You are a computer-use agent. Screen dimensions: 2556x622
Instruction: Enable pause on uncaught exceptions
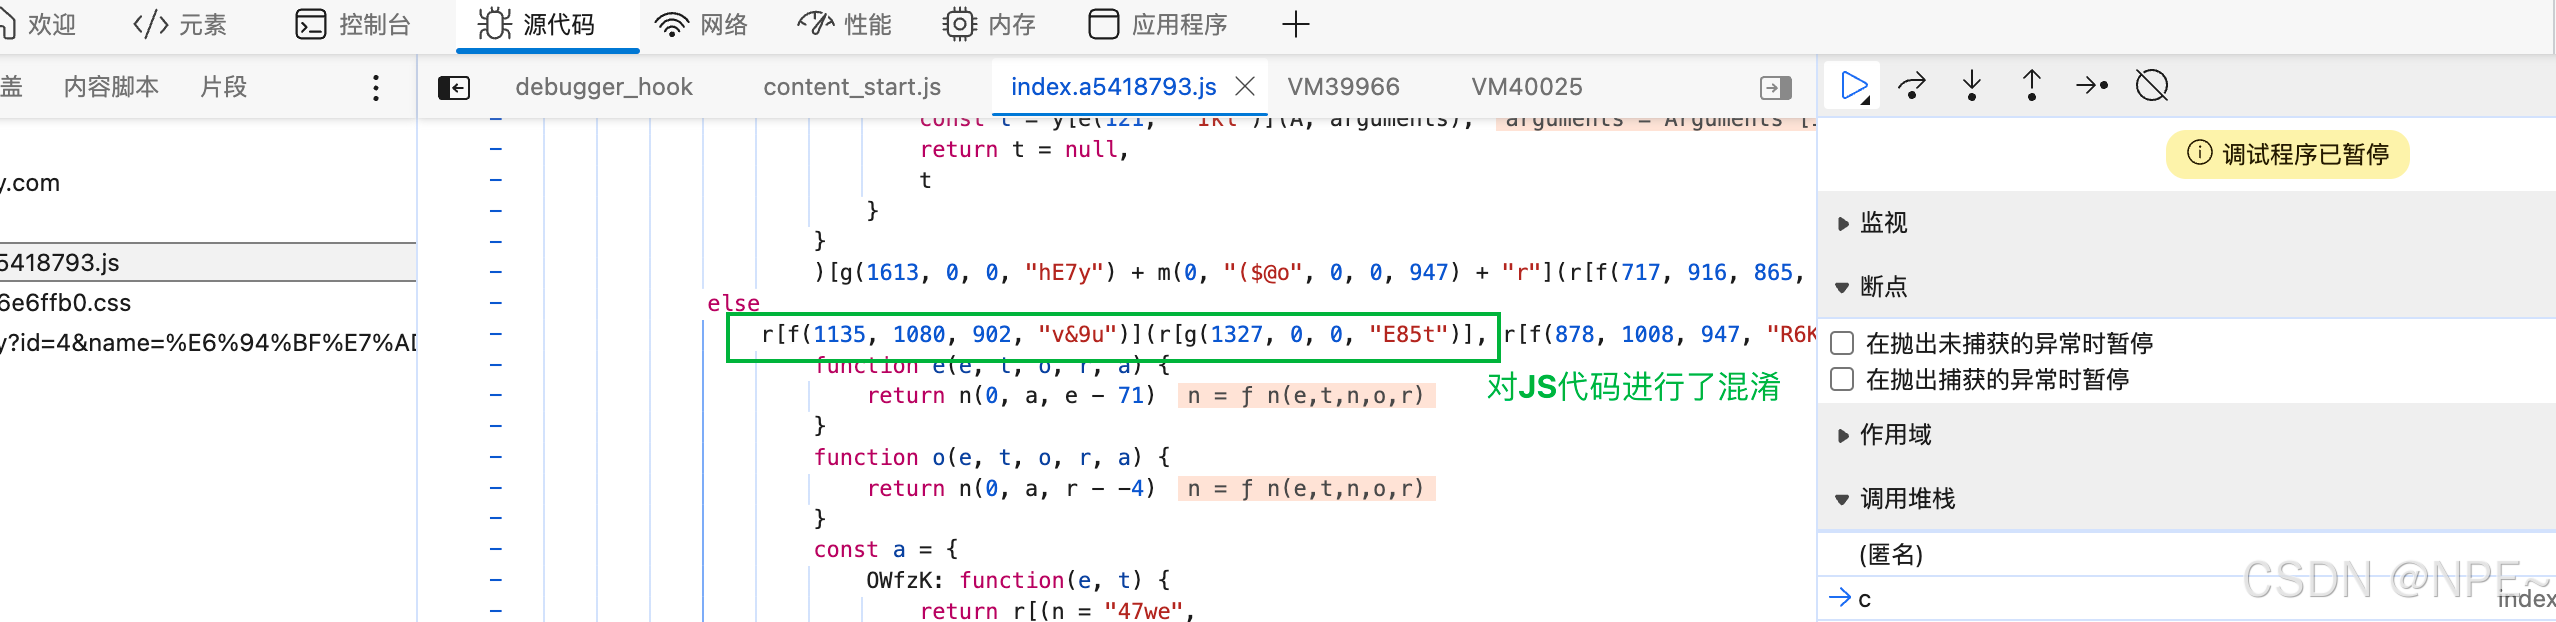(1842, 344)
